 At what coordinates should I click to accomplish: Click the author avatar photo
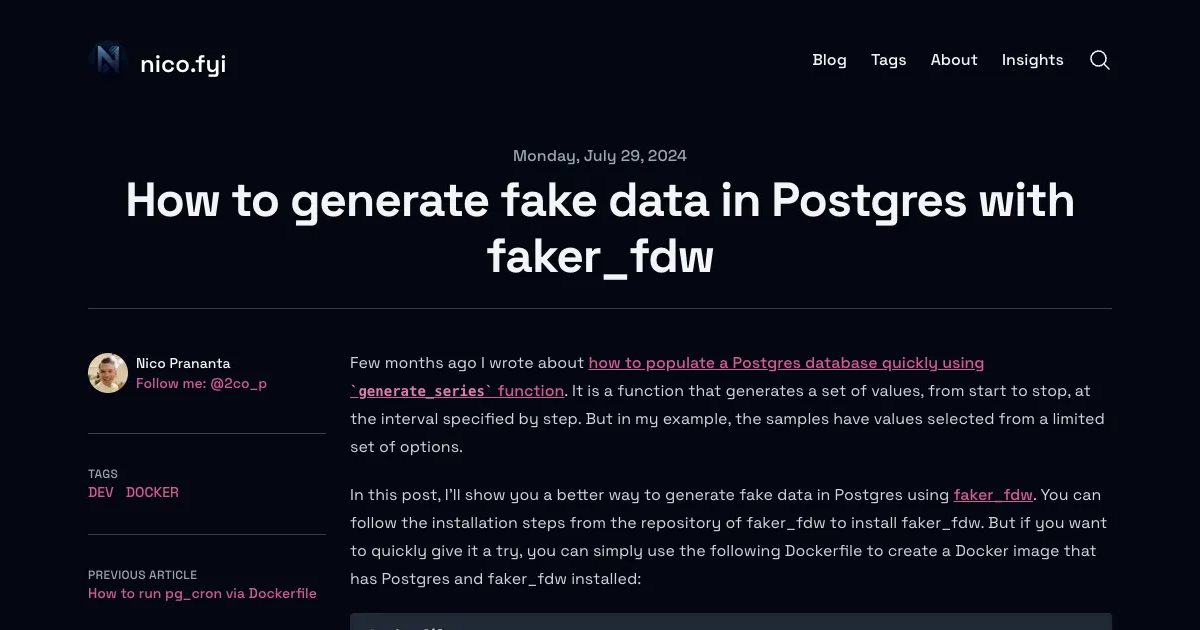(x=107, y=373)
